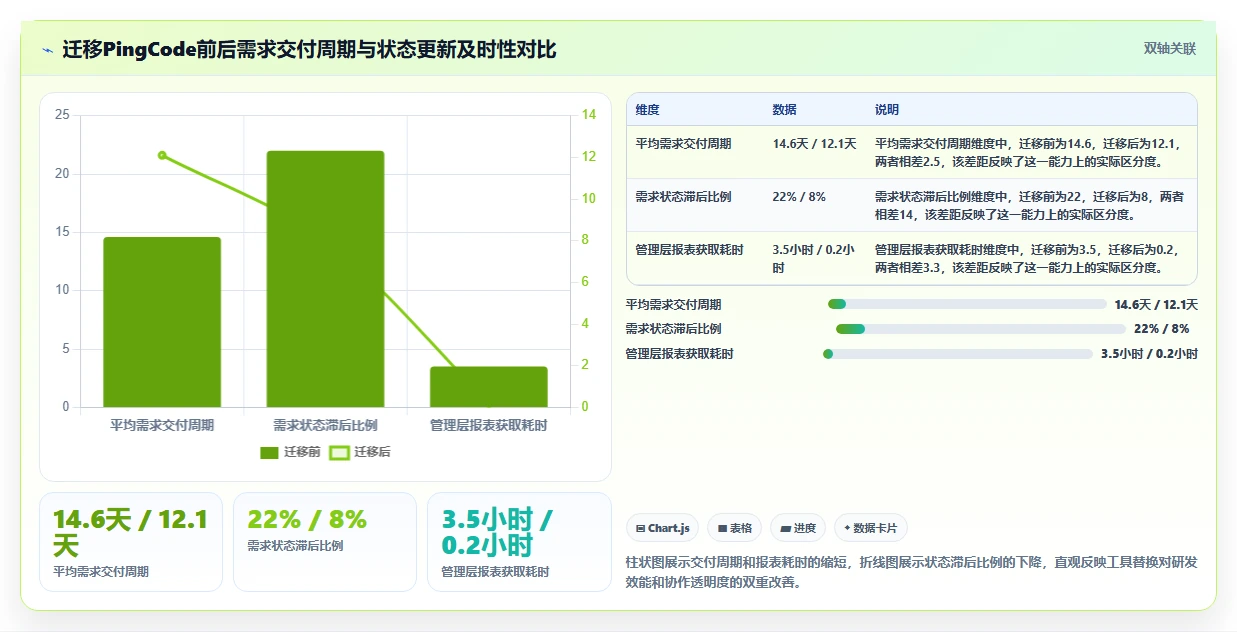This screenshot has width=1237, height=632.
Task: Select the Chart.js tag chip
Action: pyautogui.click(x=662, y=528)
